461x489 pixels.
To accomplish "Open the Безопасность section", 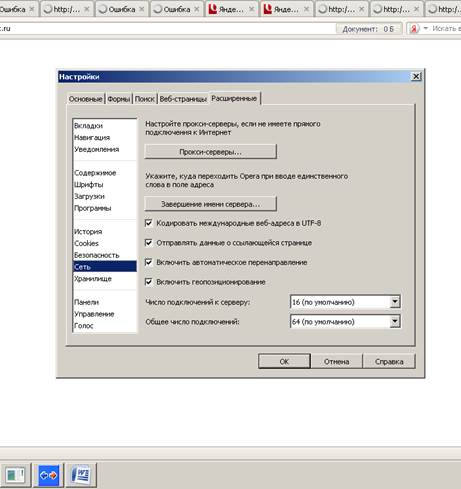I will point(105,255).
